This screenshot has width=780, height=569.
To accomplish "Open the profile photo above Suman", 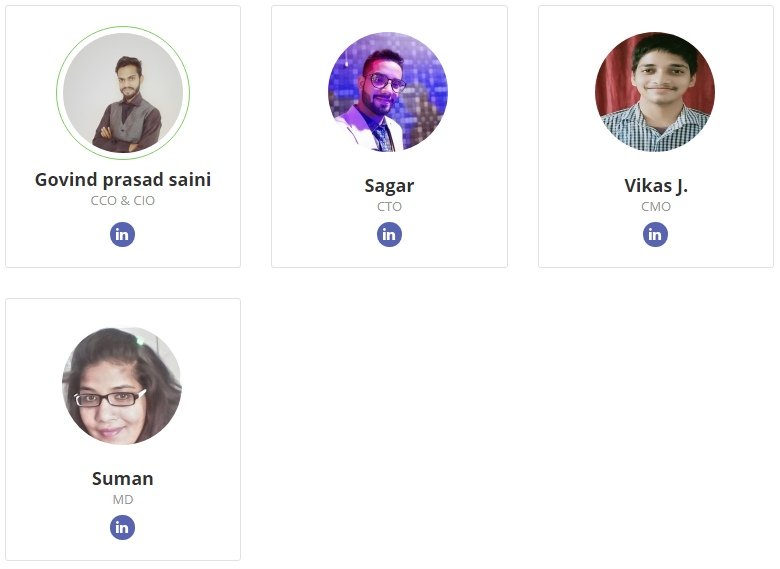I will pos(122,385).
